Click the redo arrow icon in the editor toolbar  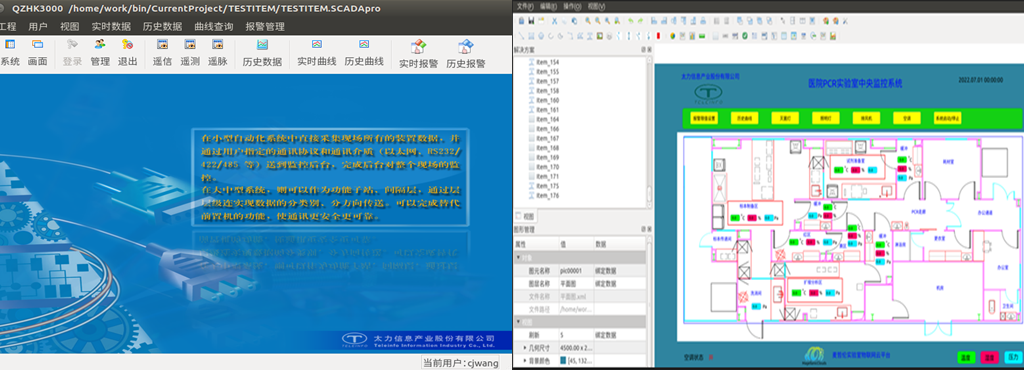[641, 21]
